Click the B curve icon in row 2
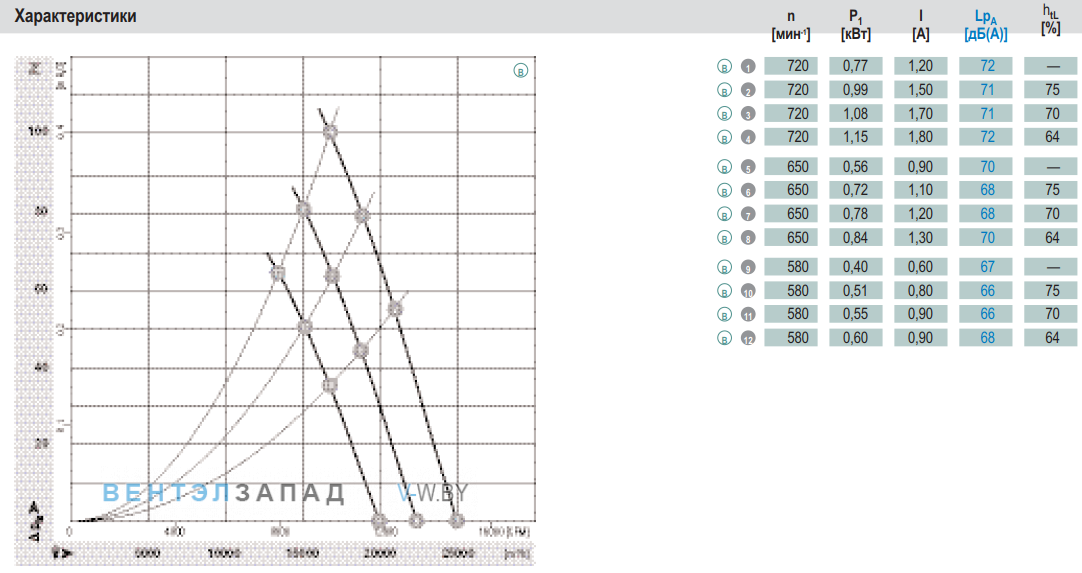Viewport: 1082px width, 573px height. click(x=724, y=90)
